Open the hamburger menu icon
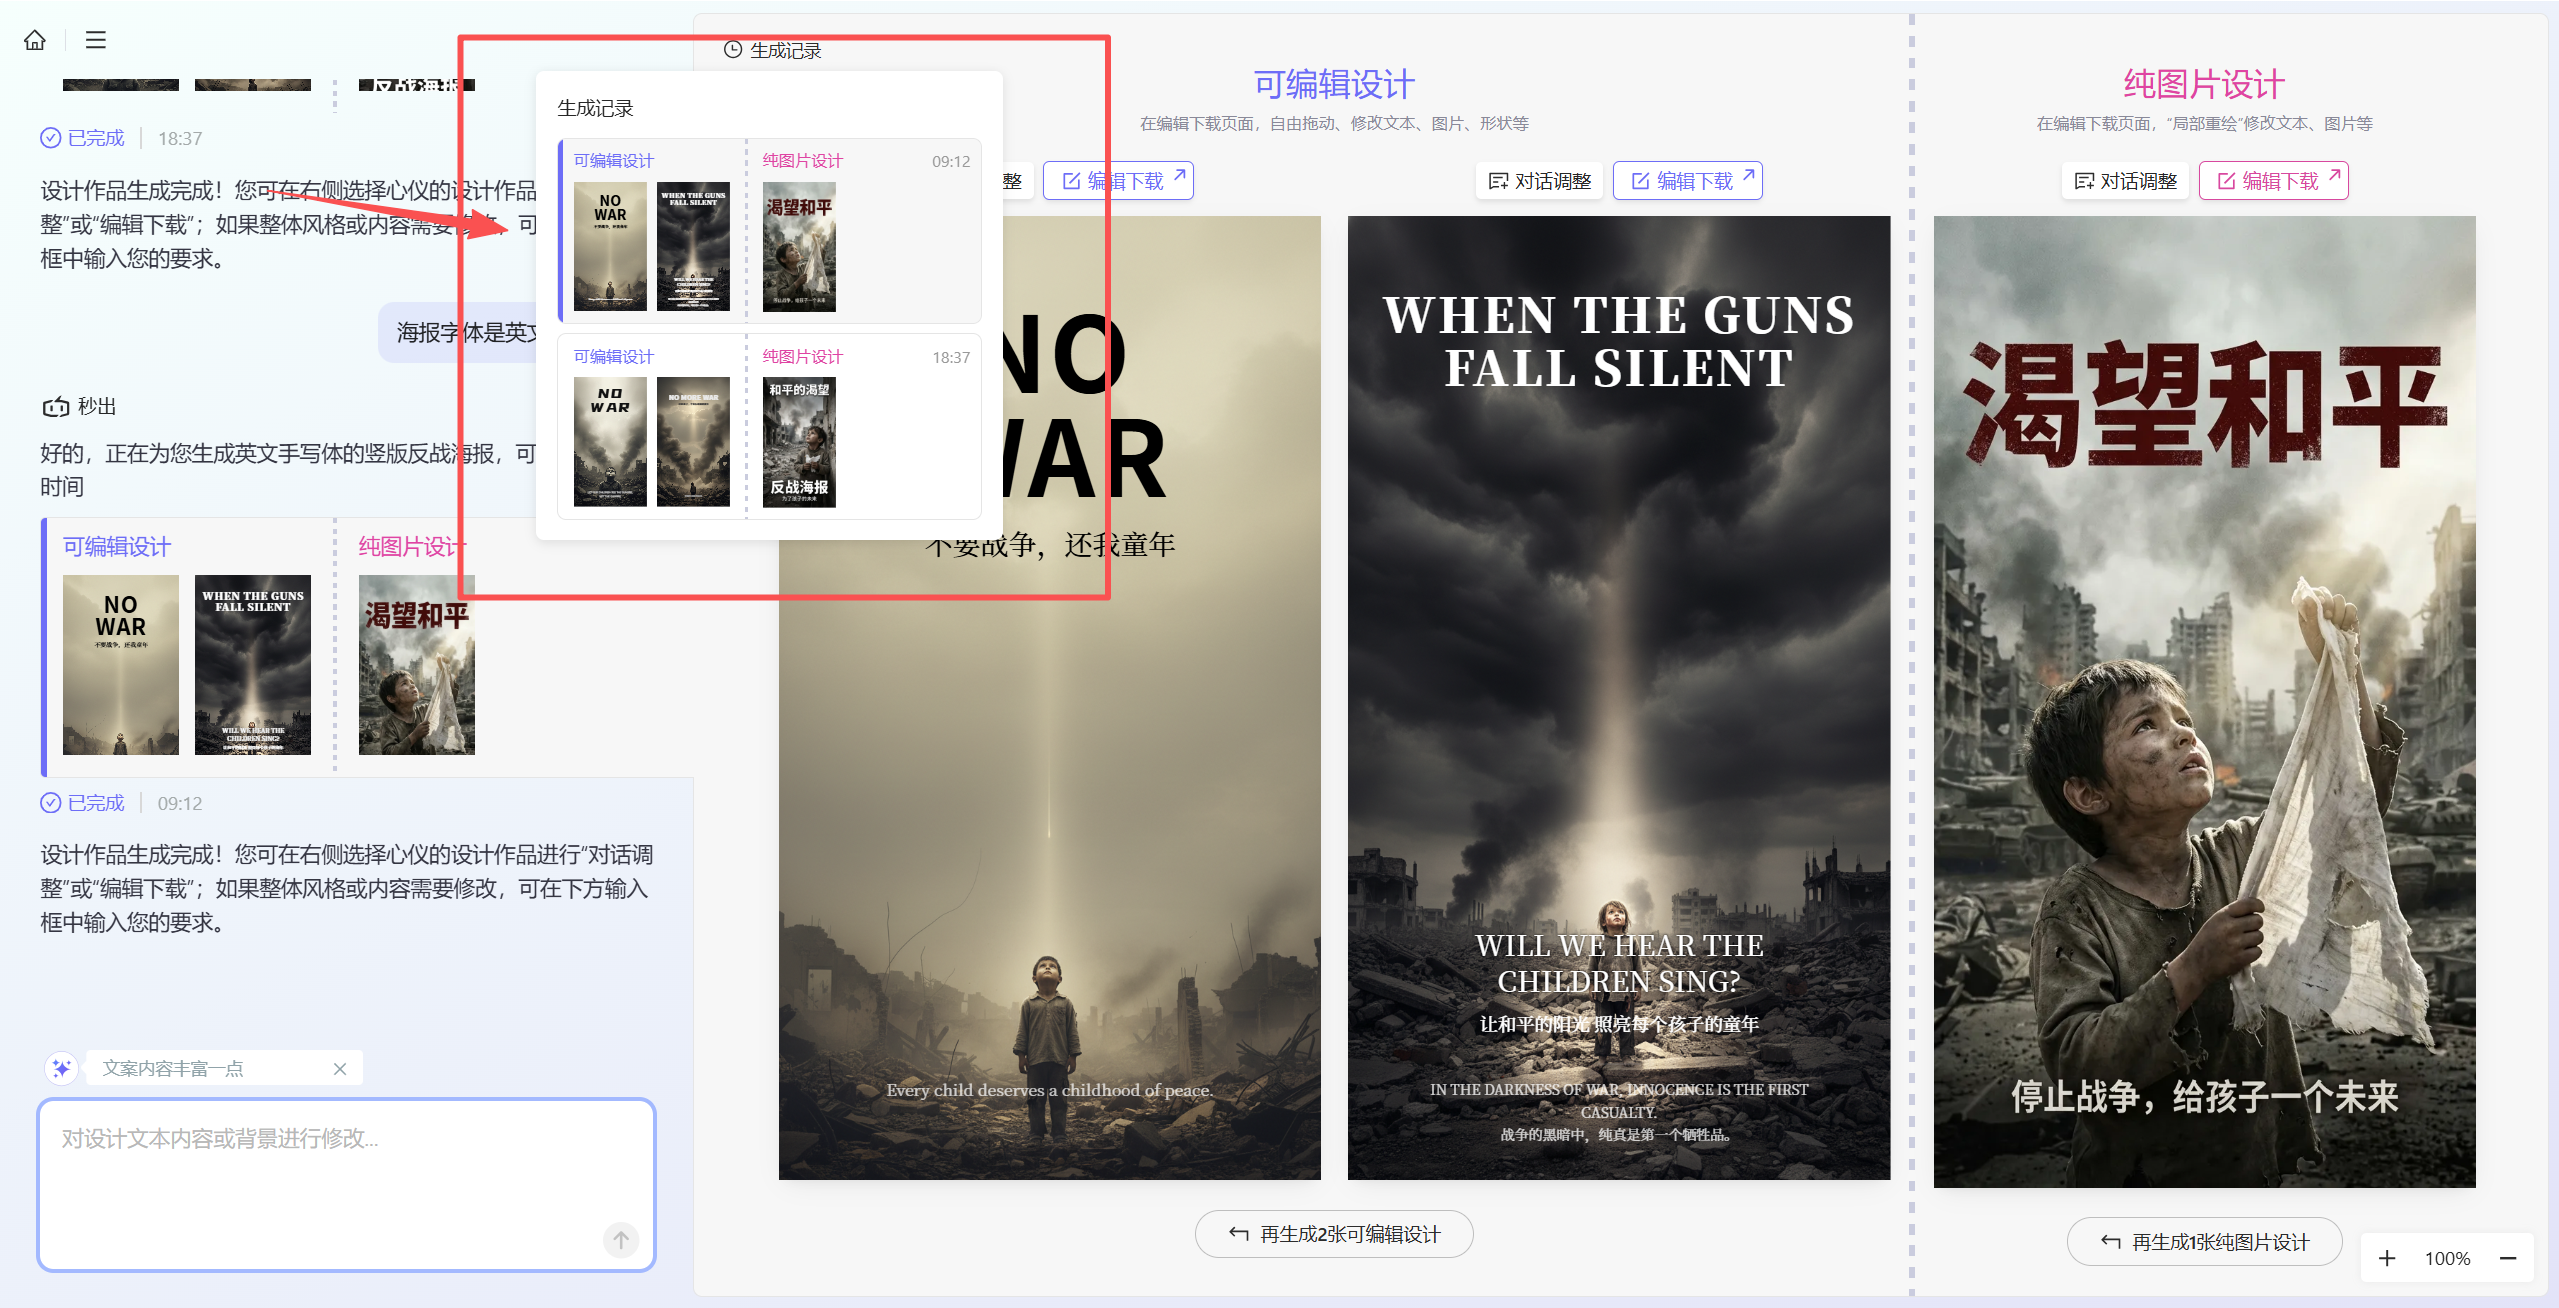The width and height of the screenshot is (2559, 1308). click(x=96, y=40)
